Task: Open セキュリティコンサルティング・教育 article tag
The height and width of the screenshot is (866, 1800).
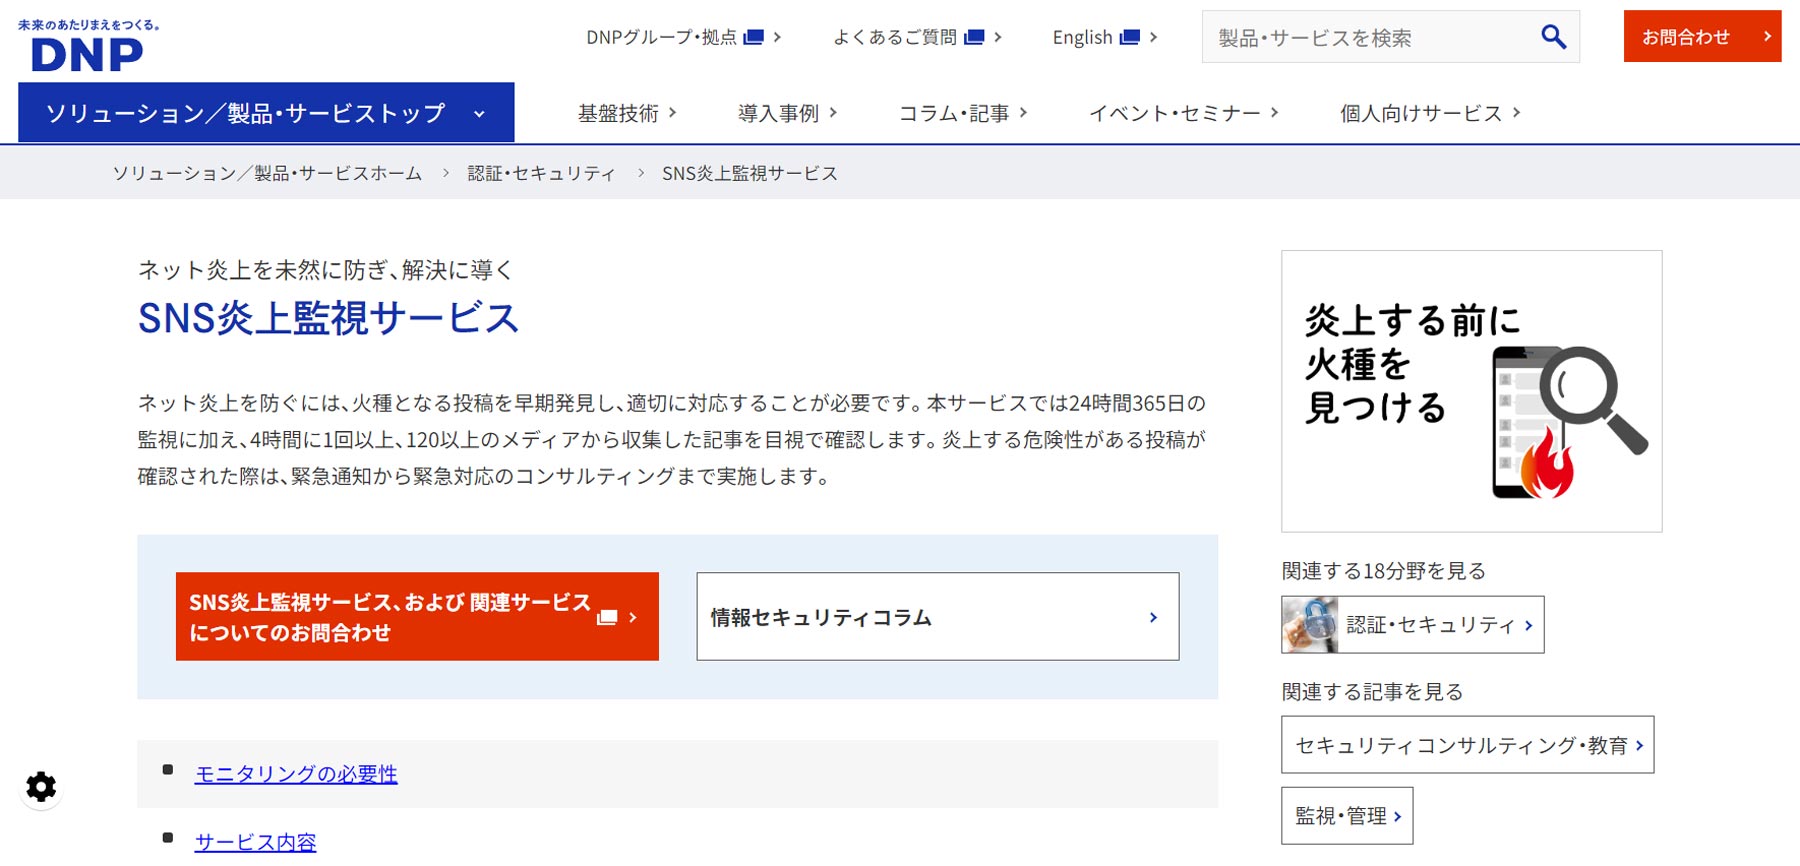Action: pyautogui.click(x=1468, y=745)
